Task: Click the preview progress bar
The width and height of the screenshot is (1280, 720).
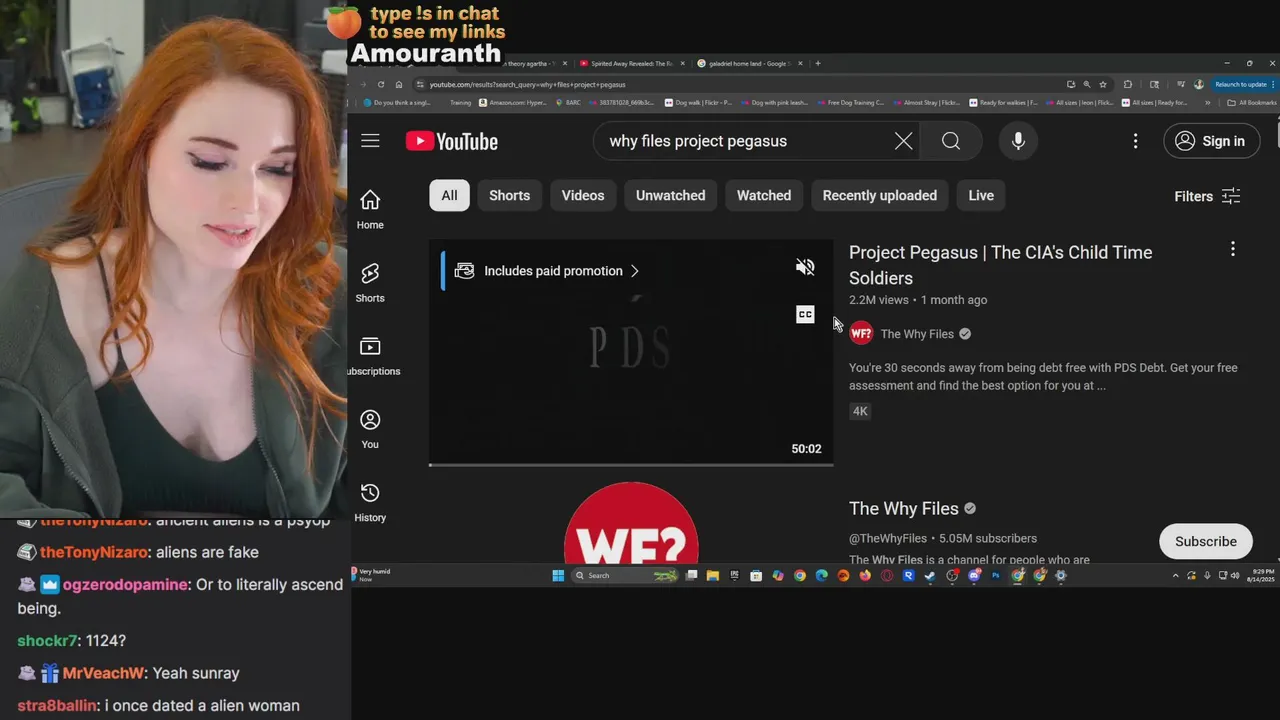Action: pos(631,465)
